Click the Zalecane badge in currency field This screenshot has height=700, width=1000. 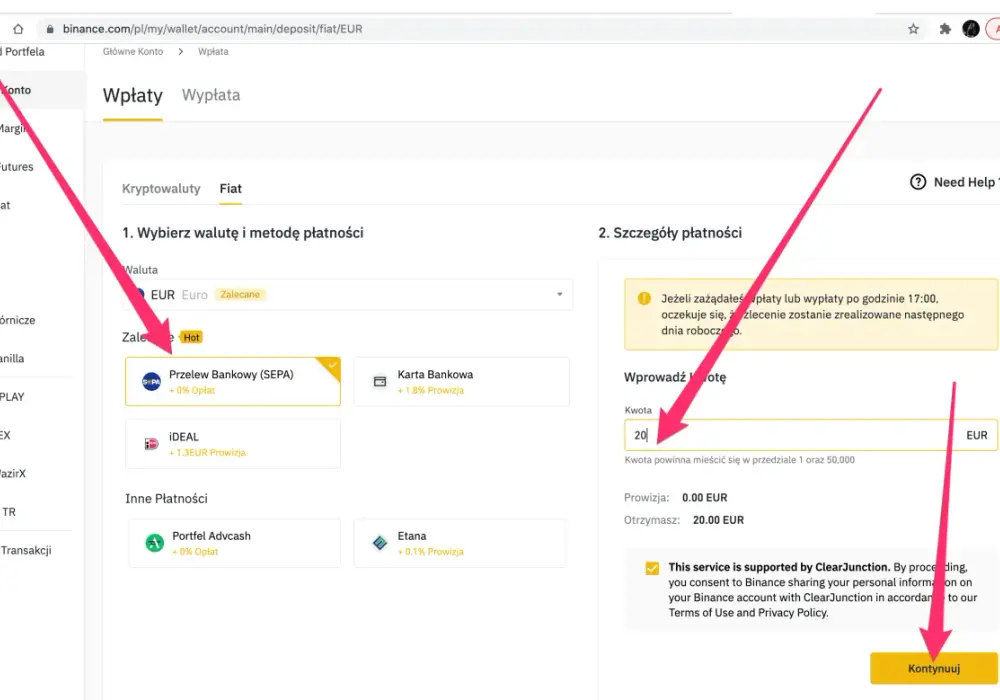(240, 295)
